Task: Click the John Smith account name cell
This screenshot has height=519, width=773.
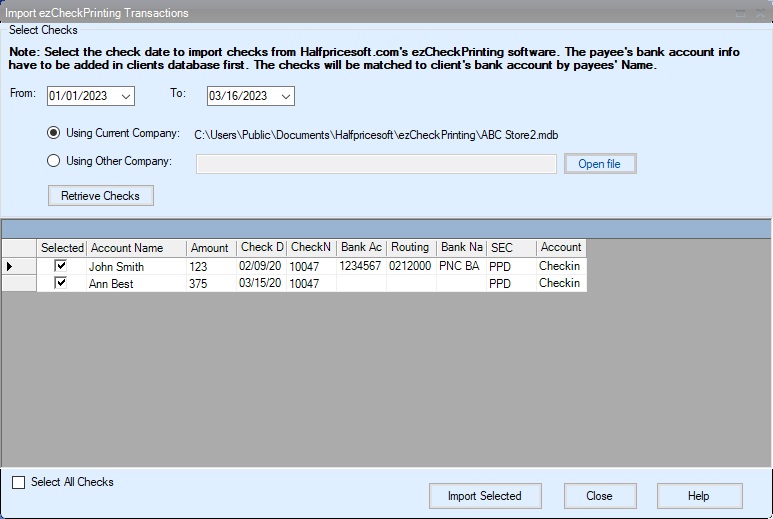Action: (136, 267)
